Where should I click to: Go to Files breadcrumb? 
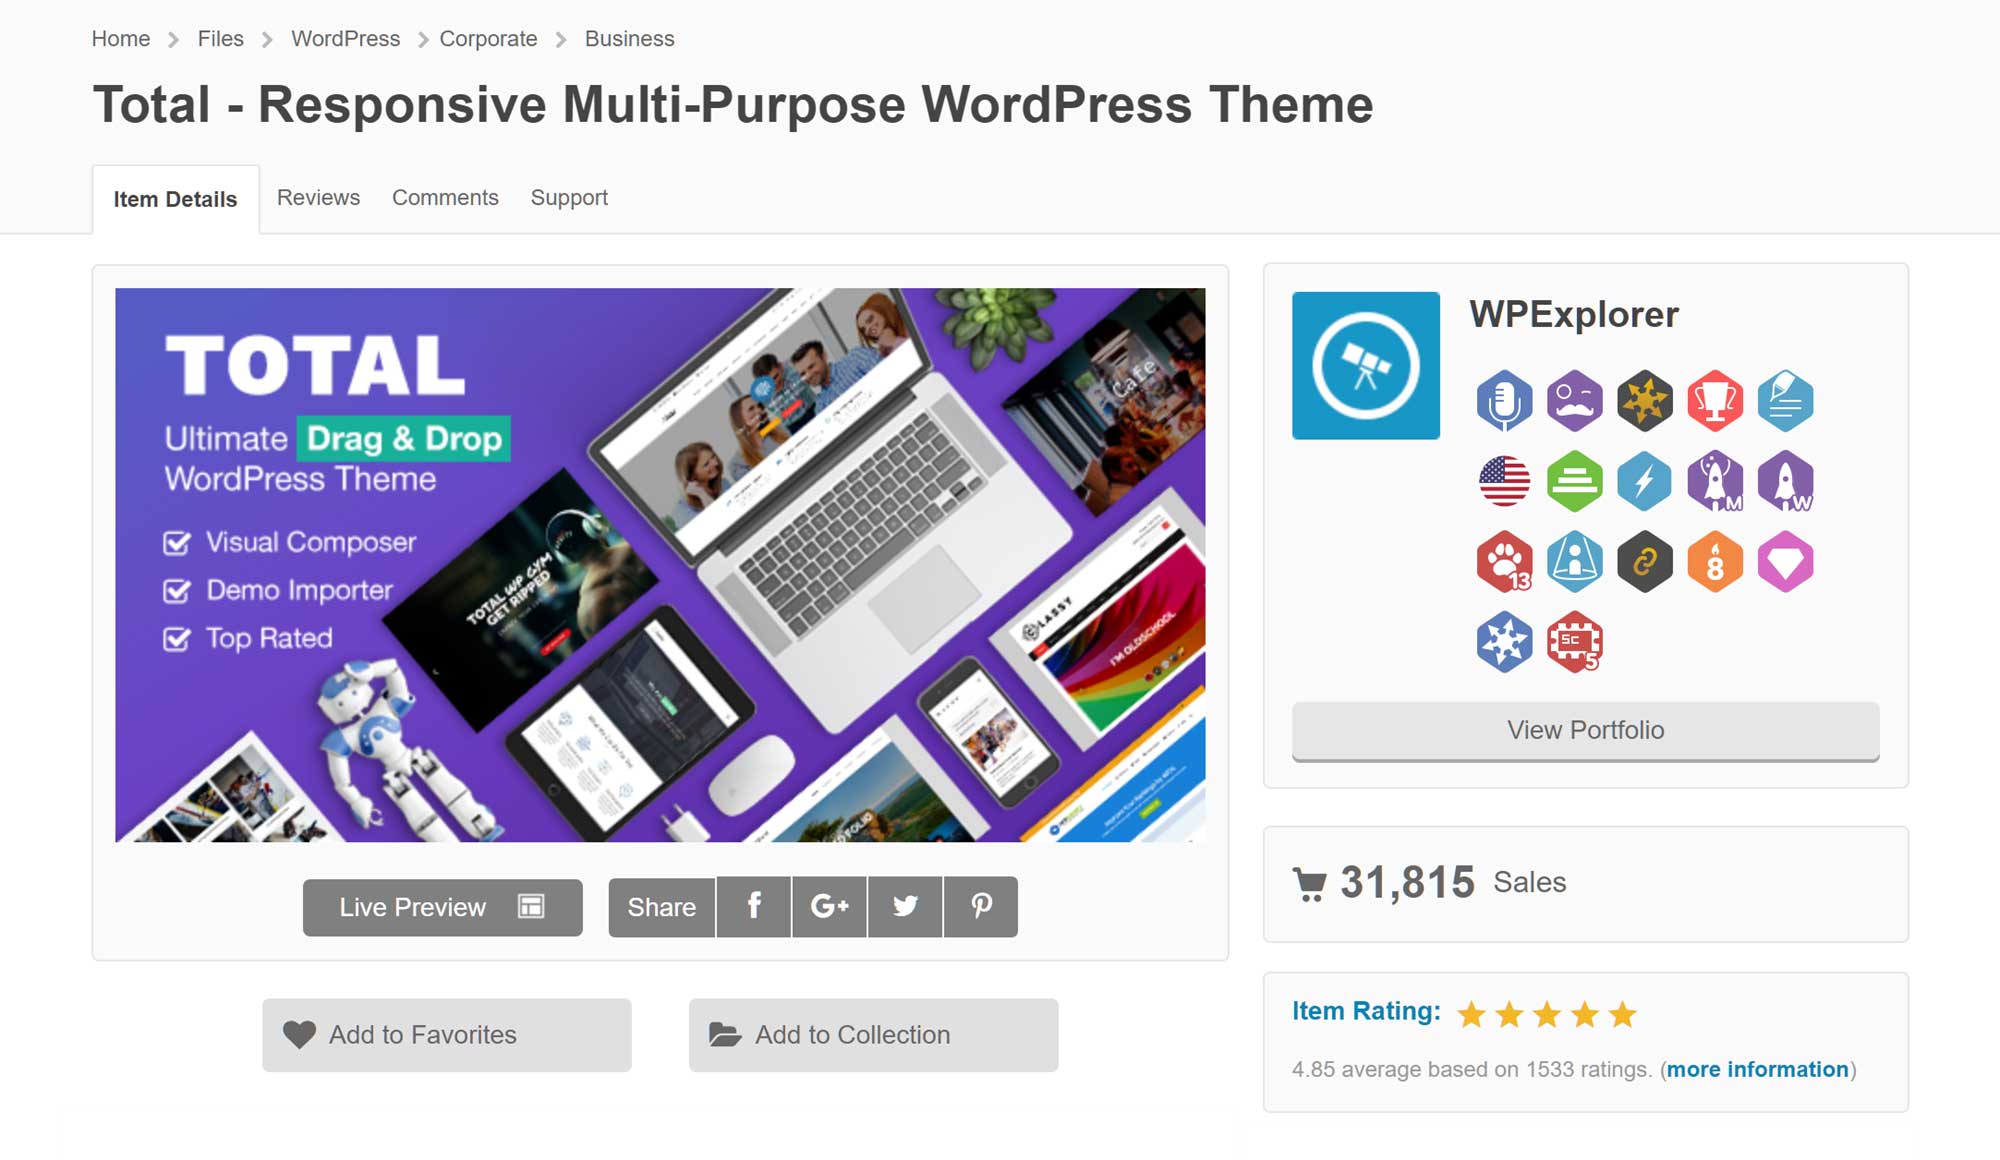[220, 39]
